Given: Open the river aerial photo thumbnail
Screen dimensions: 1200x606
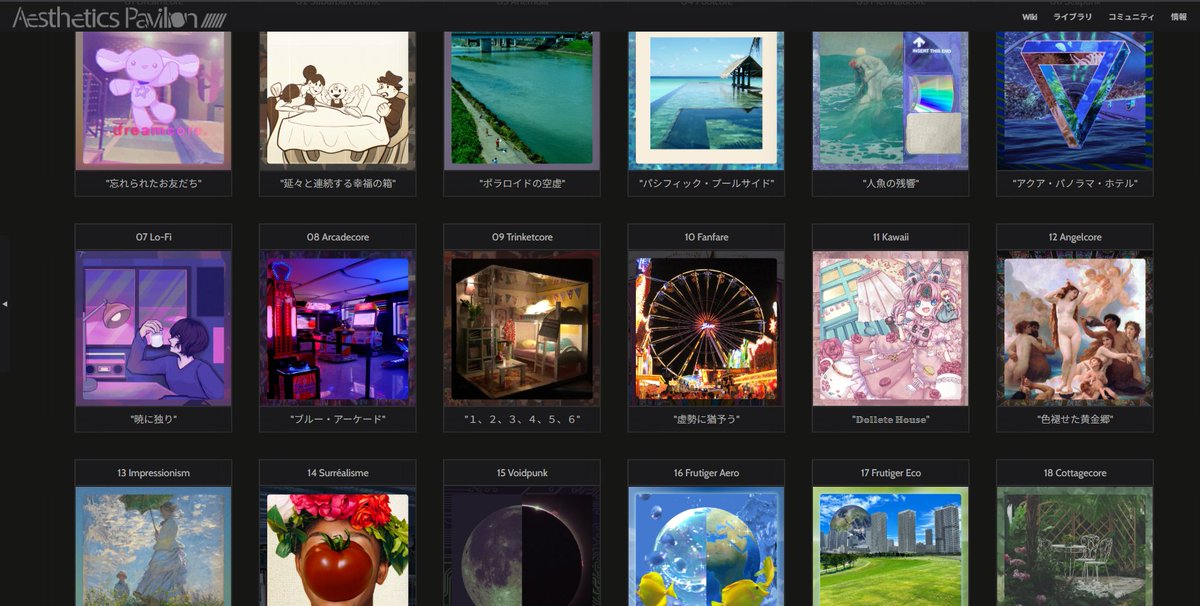Looking at the screenshot, I should [521, 100].
